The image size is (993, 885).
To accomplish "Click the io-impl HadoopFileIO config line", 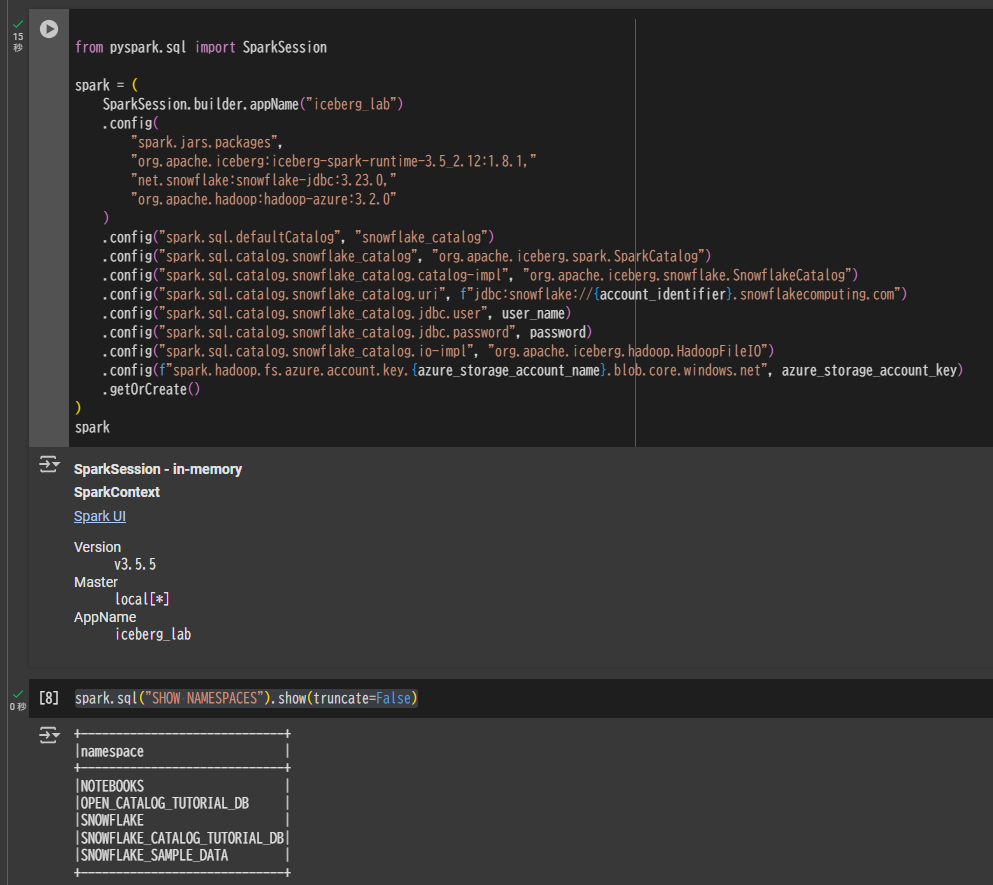I will tap(438, 351).
